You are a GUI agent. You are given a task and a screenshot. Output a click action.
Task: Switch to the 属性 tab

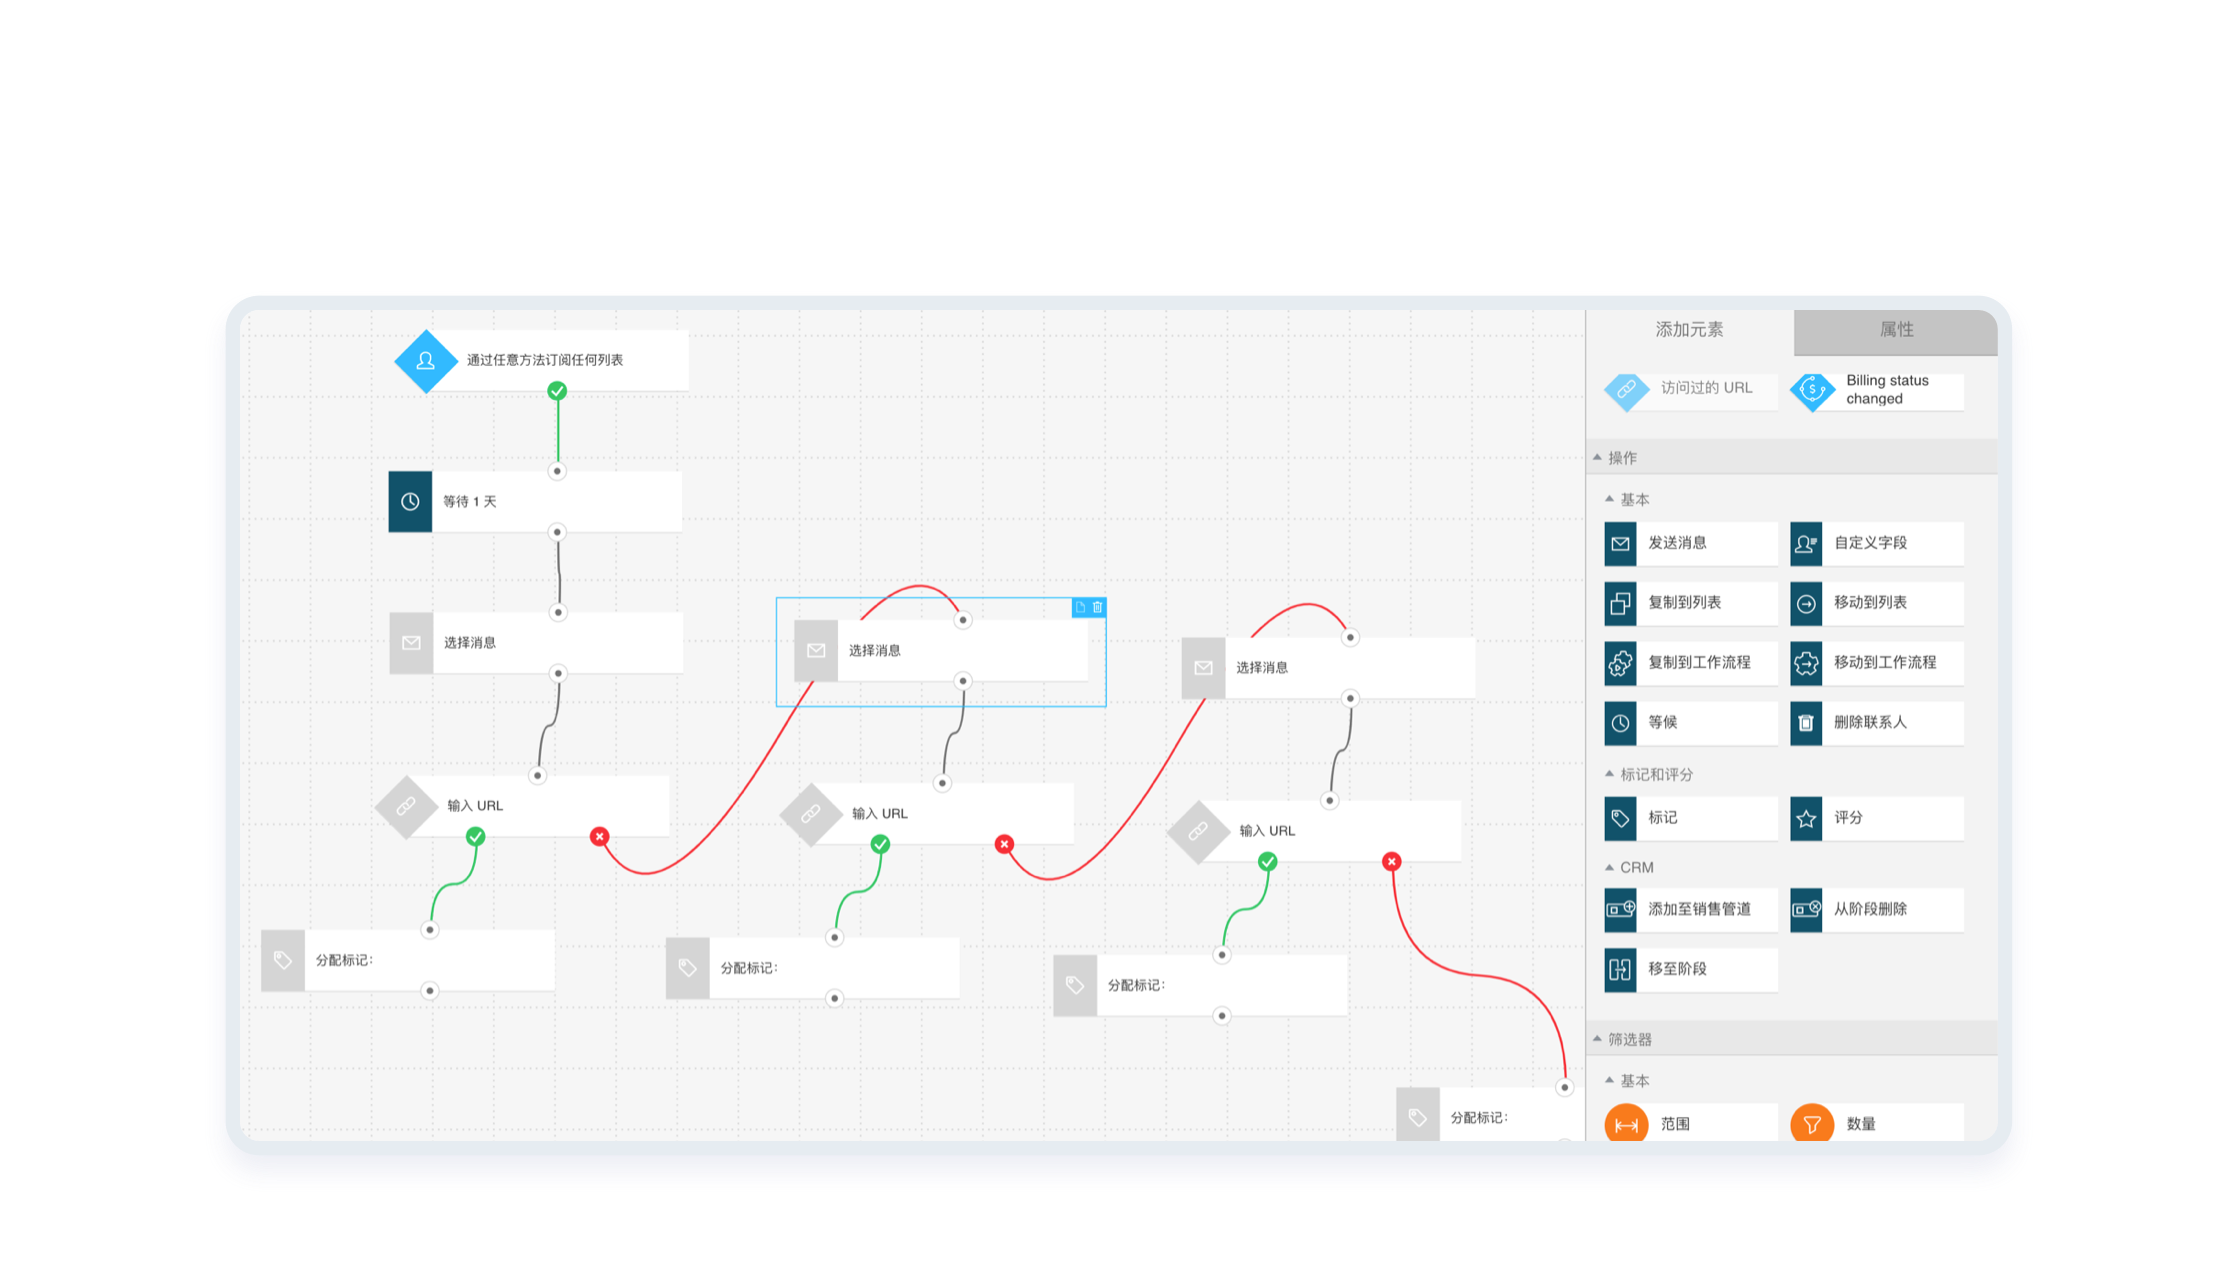point(1895,330)
